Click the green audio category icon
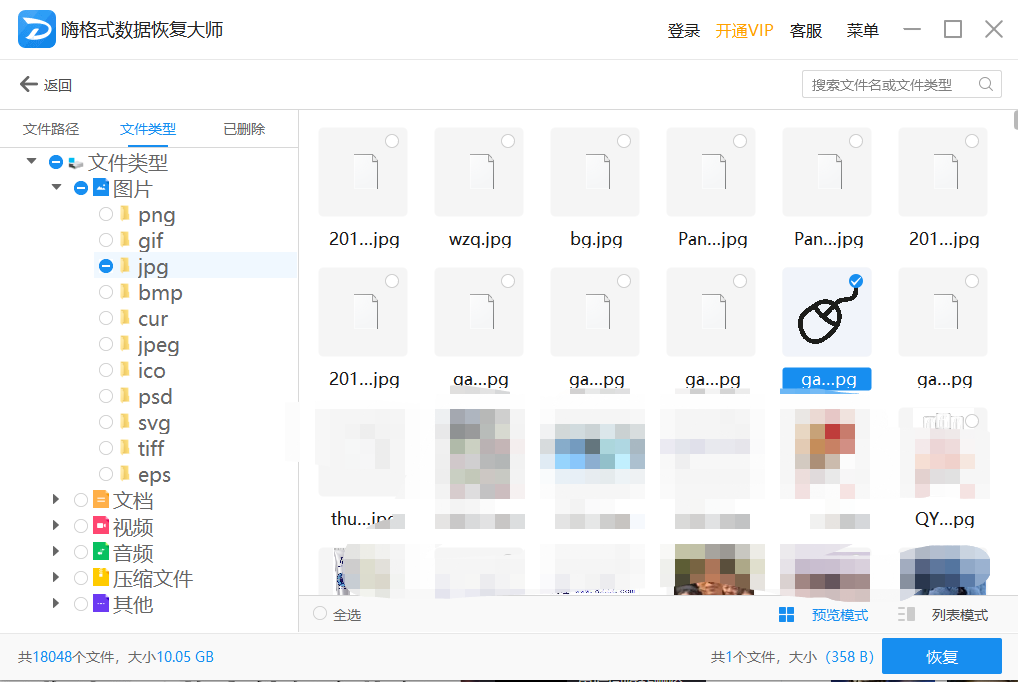The image size is (1018, 682). coord(101,552)
